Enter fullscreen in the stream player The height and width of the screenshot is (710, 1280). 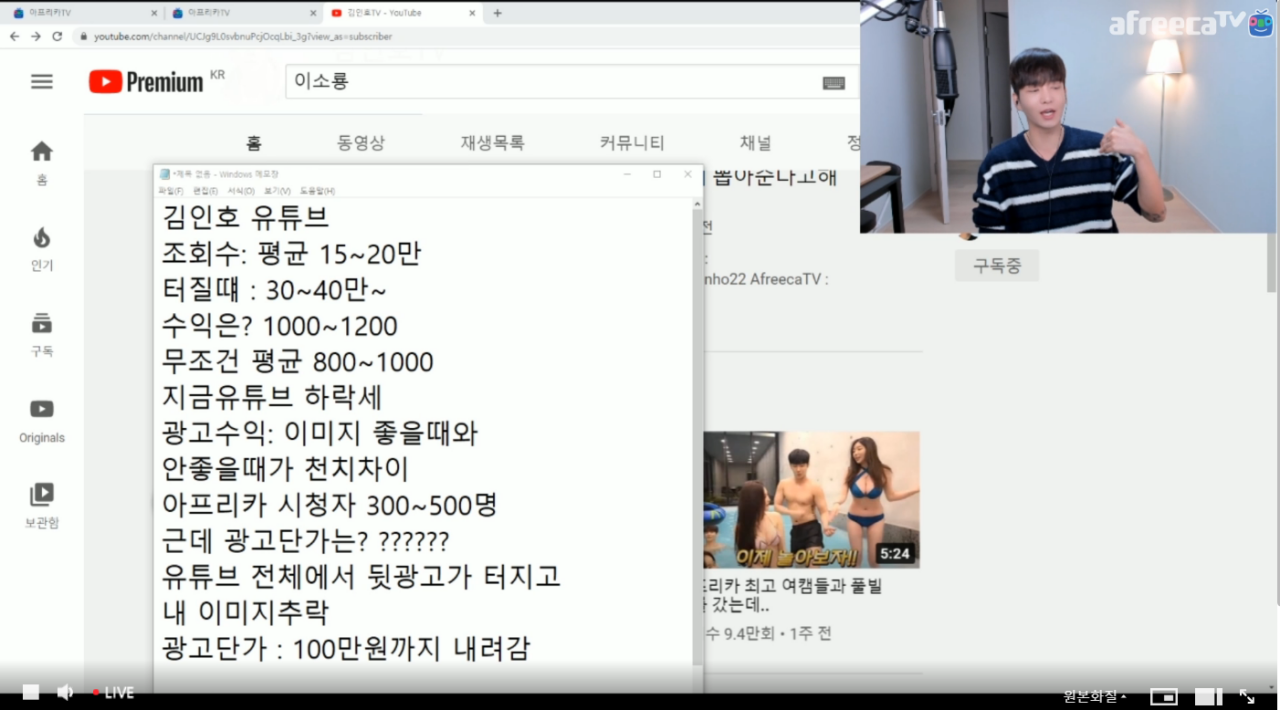click(x=1247, y=696)
